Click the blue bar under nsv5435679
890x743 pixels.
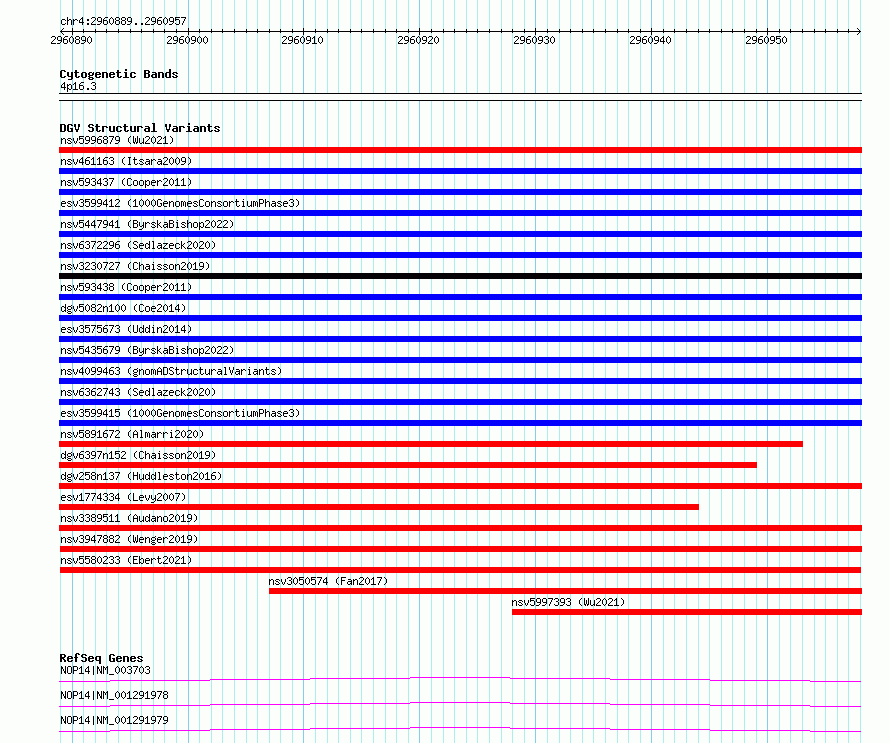pyautogui.click(x=460, y=360)
